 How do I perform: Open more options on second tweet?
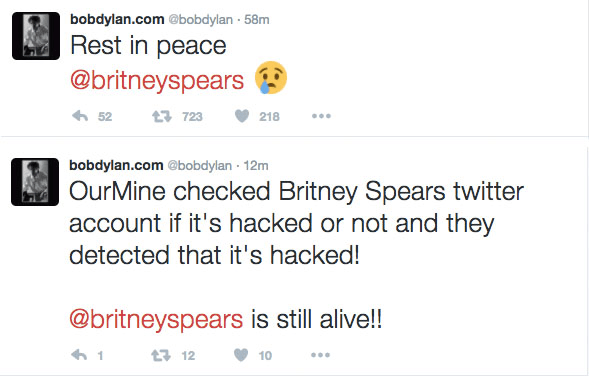pyautogui.click(x=320, y=355)
